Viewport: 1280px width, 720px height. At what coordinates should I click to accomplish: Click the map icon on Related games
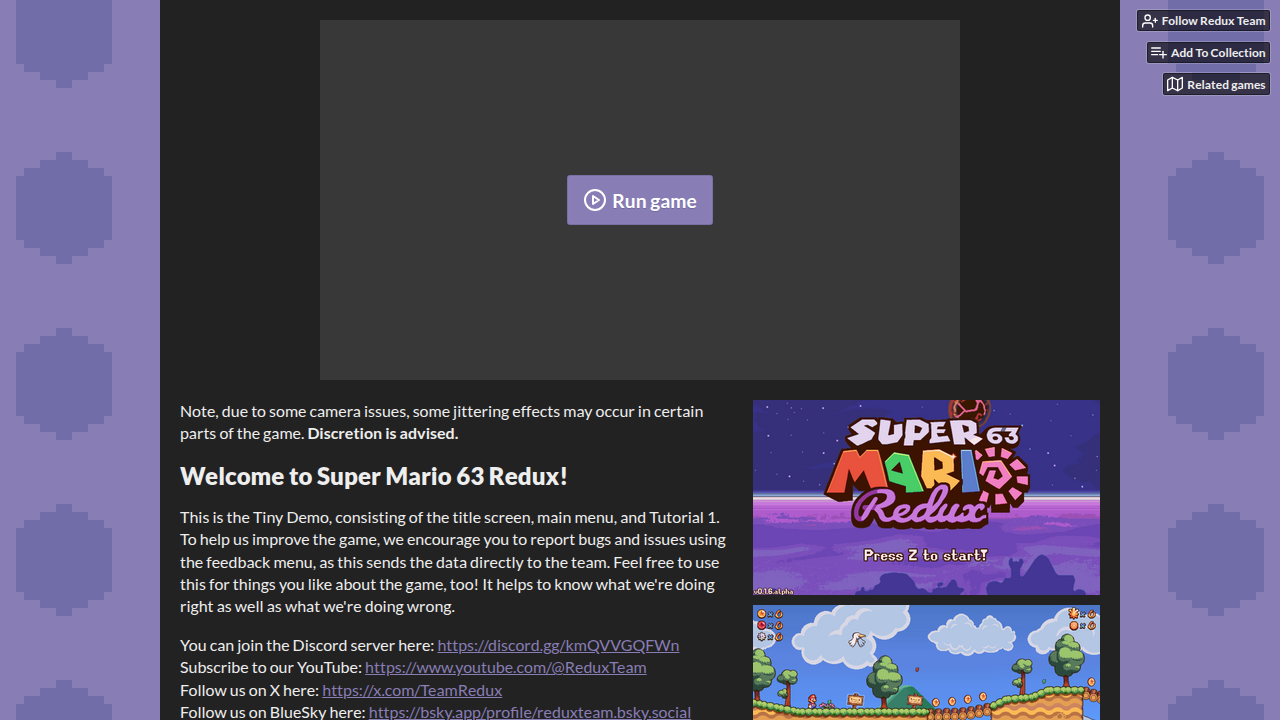[1175, 85]
